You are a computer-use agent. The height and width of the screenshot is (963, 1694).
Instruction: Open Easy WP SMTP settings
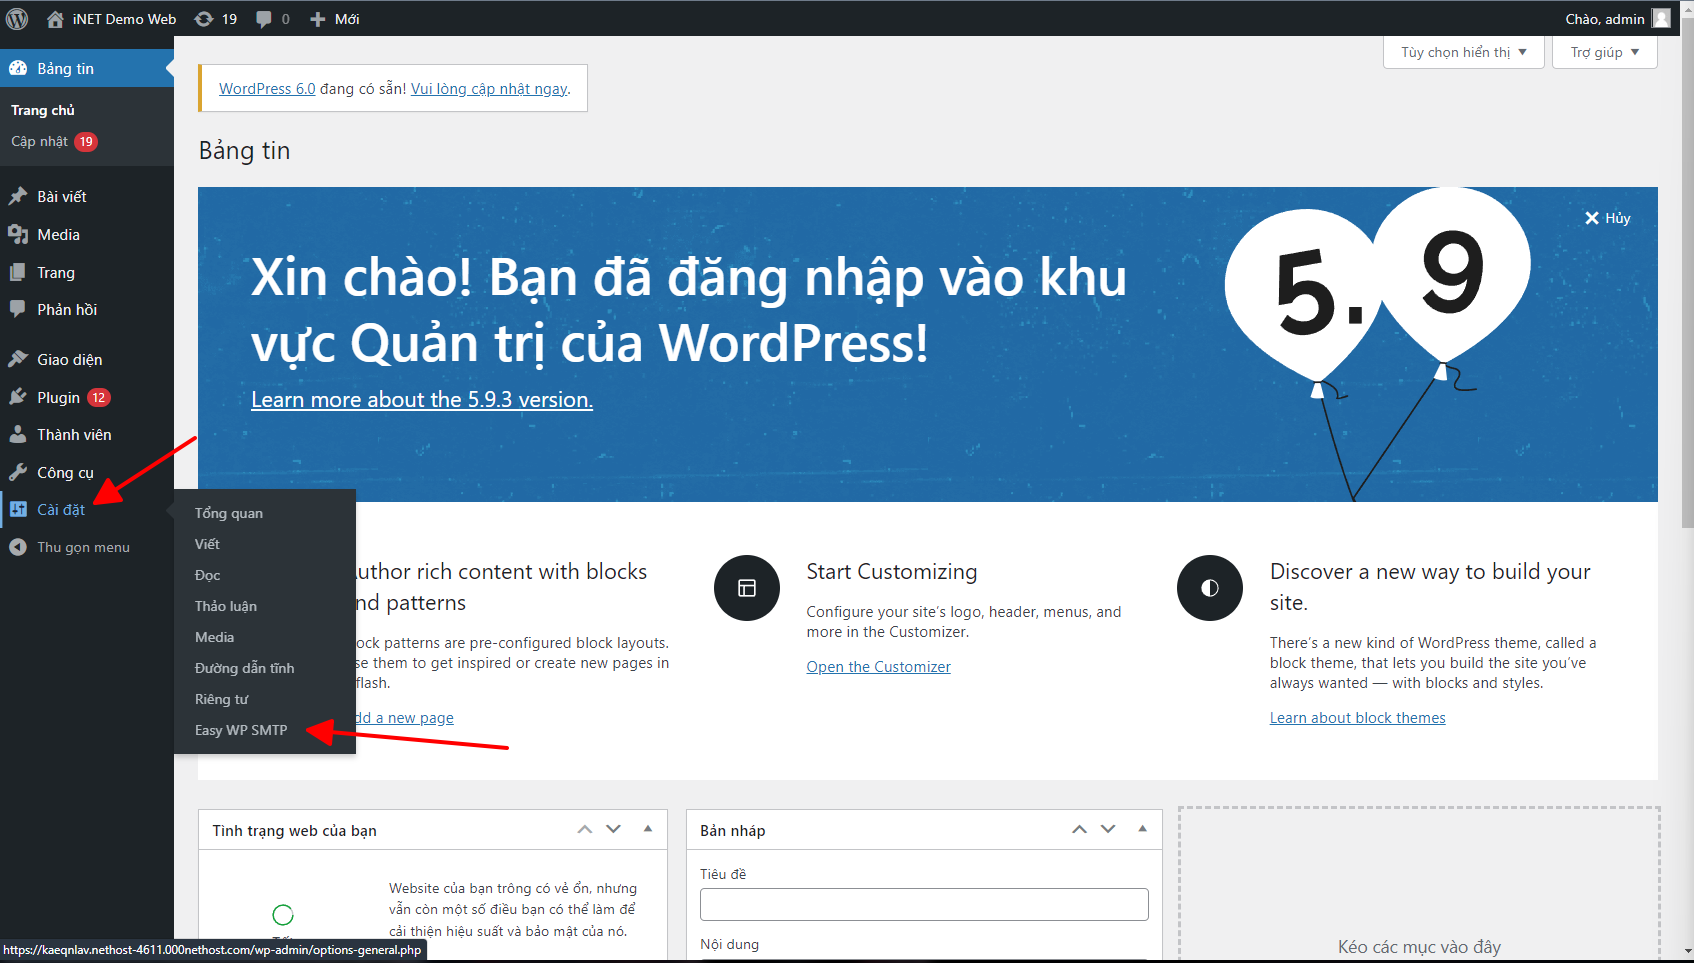(x=241, y=730)
